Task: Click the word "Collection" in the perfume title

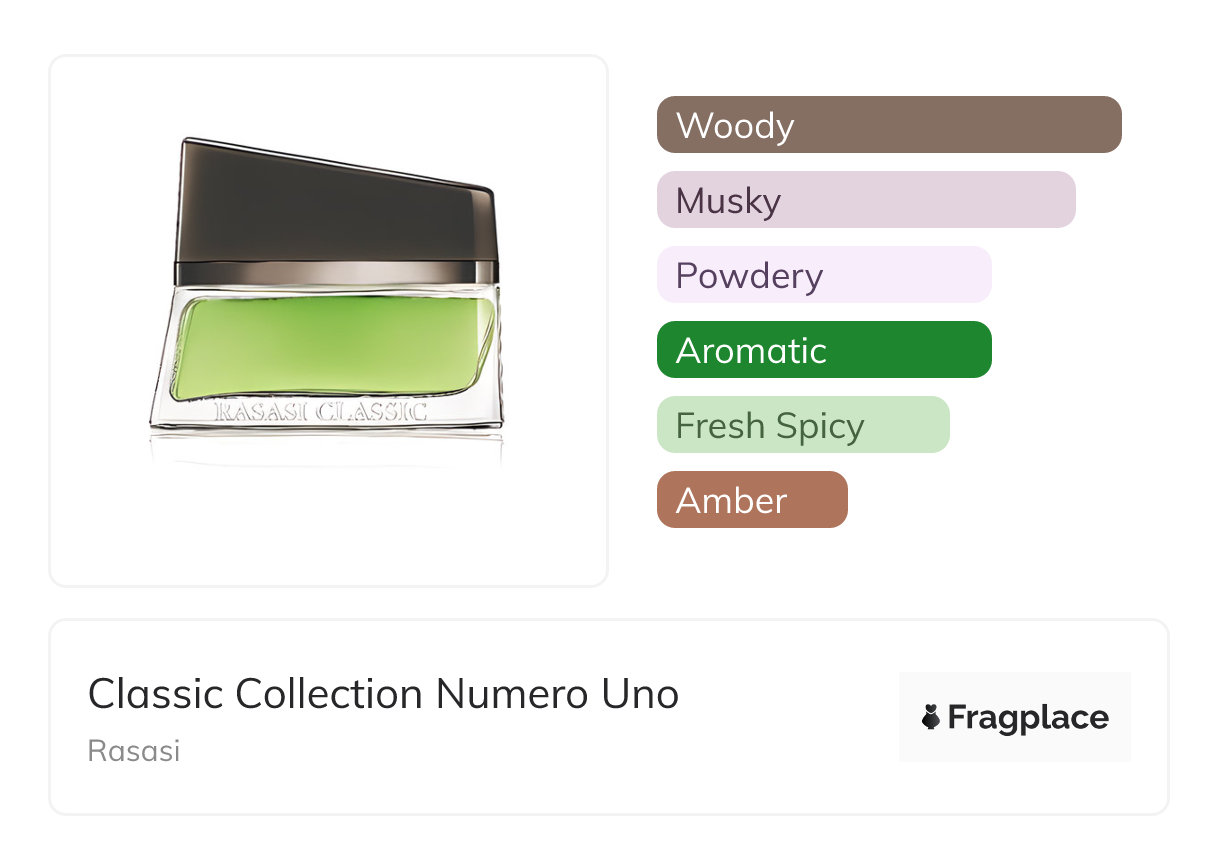Action: [x=330, y=694]
